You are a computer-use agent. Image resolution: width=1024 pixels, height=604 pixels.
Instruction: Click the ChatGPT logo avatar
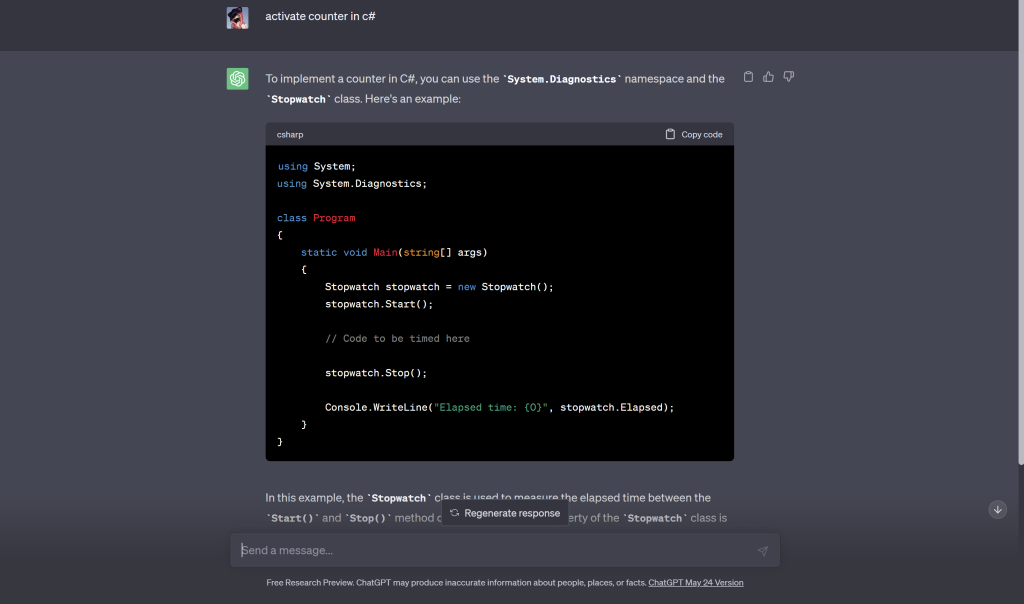coord(238,79)
